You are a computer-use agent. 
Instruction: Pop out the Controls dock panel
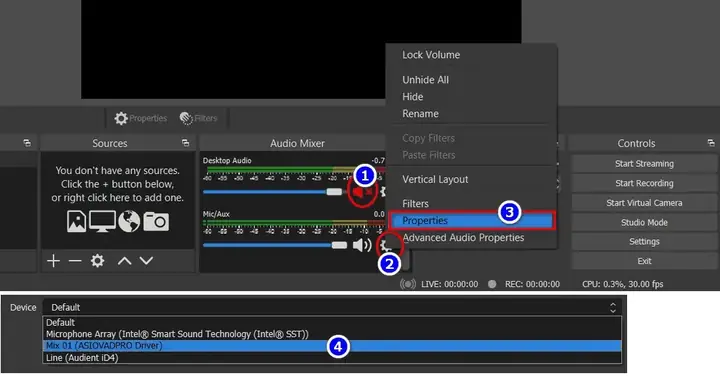(711, 143)
